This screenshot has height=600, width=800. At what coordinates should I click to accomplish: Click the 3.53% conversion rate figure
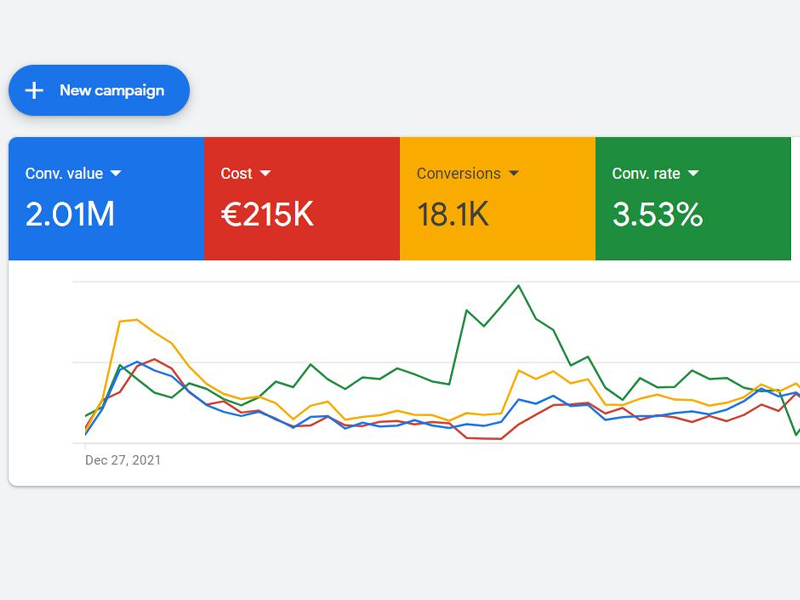tap(657, 214)
